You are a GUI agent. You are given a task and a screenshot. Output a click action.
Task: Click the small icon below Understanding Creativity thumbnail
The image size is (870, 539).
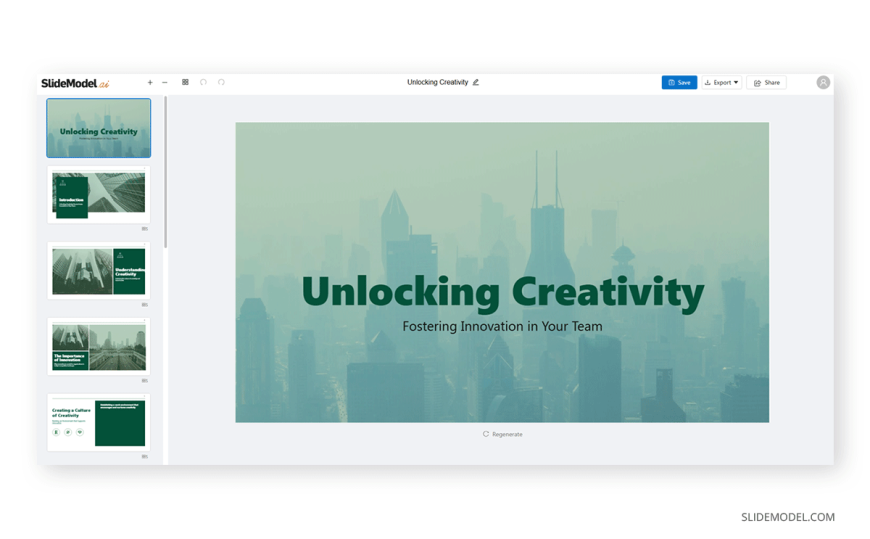[x=144, y=305]
